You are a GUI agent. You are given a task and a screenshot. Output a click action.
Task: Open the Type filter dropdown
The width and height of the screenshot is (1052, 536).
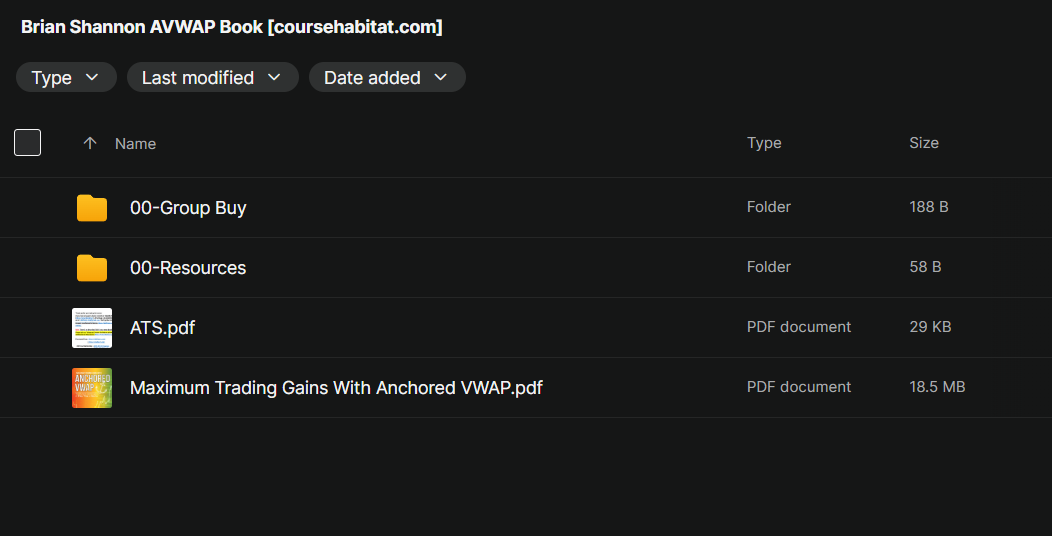pyautogui.click(x=66, y=77)
